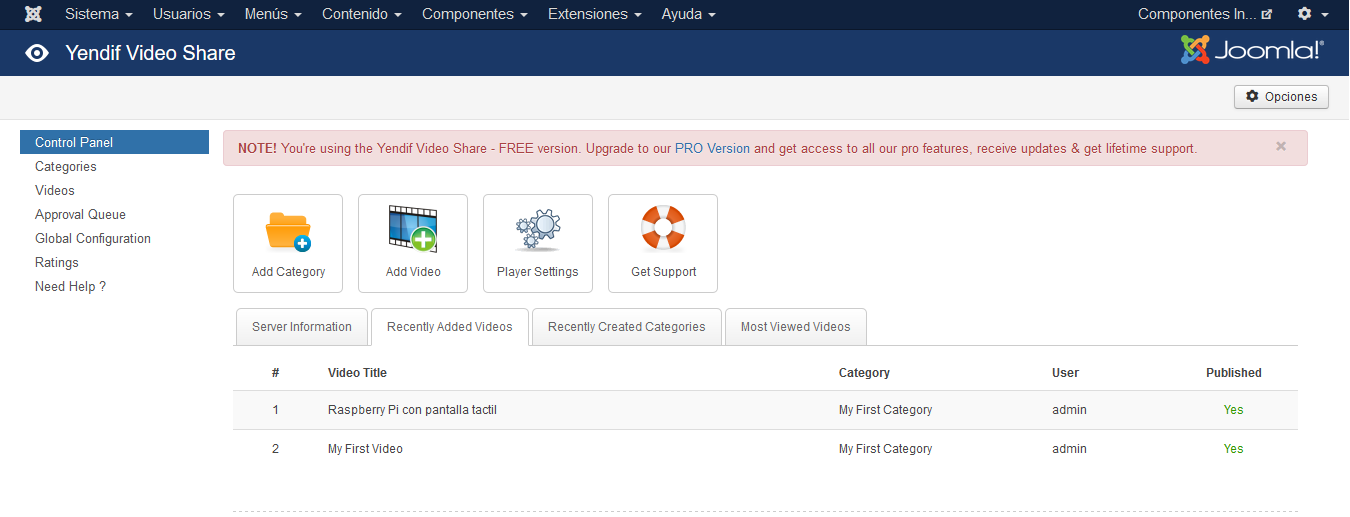Image resolution: width=1350 pixels, height=517 pixels.
Task: Select Approval Queue in the sidebar
Action: click(80, 214)
